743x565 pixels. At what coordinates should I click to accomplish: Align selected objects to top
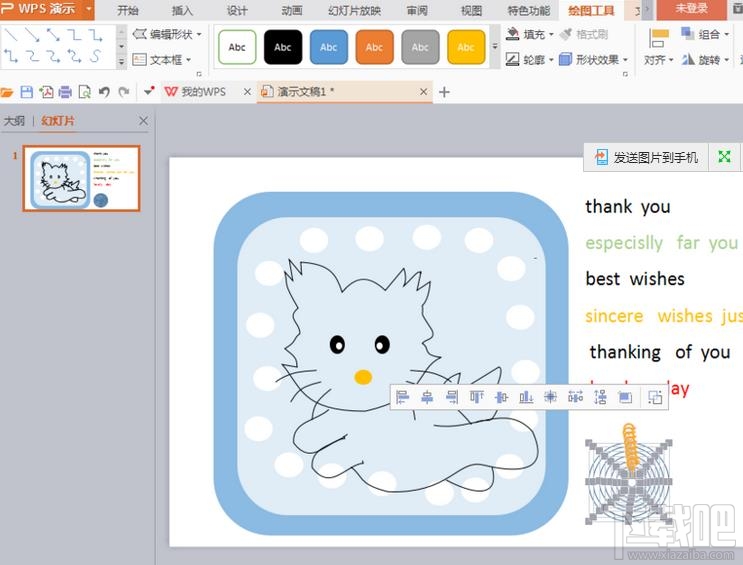click(477, 397)
